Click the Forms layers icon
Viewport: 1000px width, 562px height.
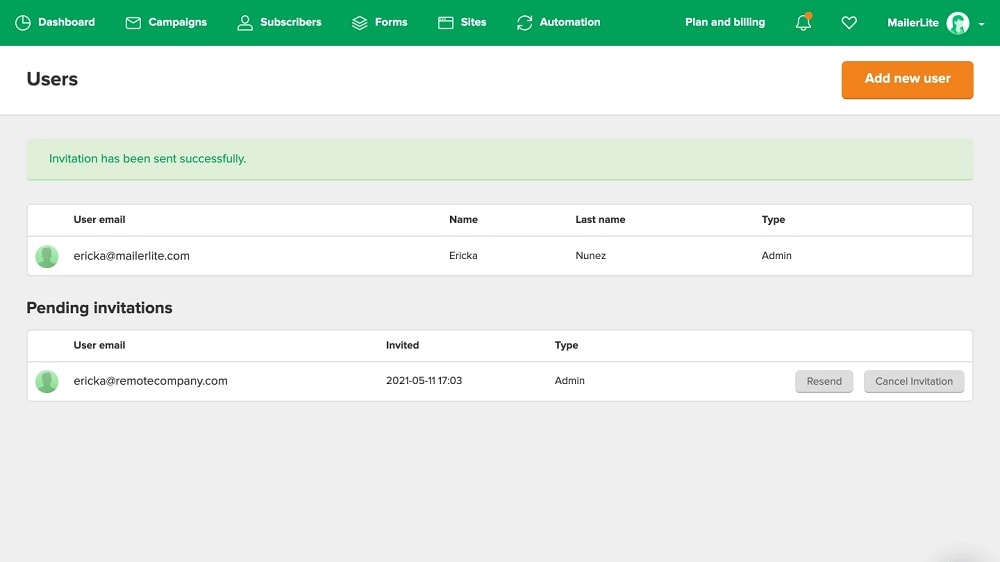(x=360, y=23)
